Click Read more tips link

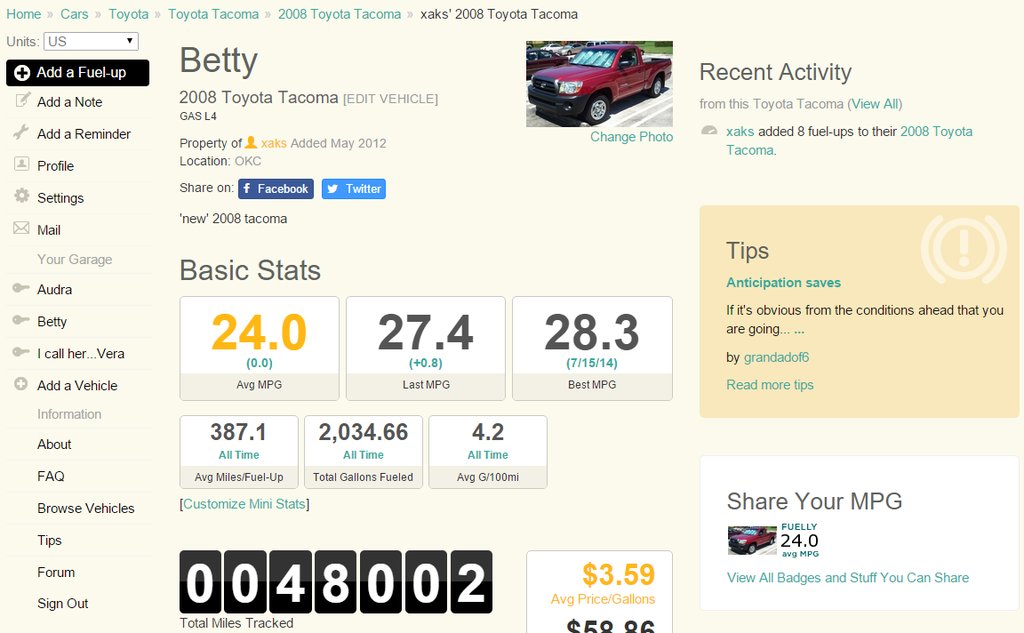(770, 385)
